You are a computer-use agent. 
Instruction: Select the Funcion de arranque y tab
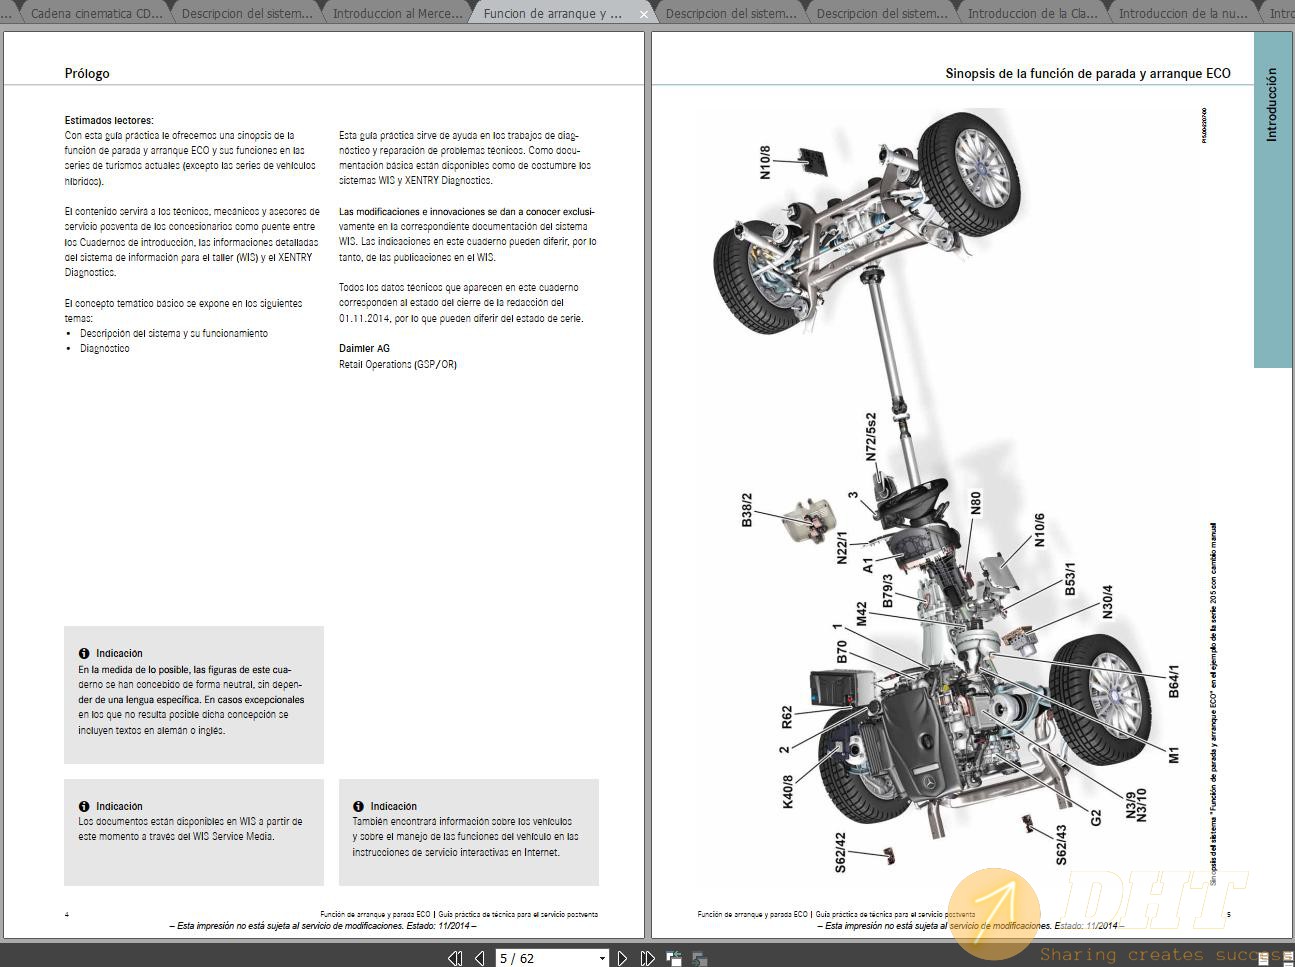pyautogui.click(x=552, y=14)
